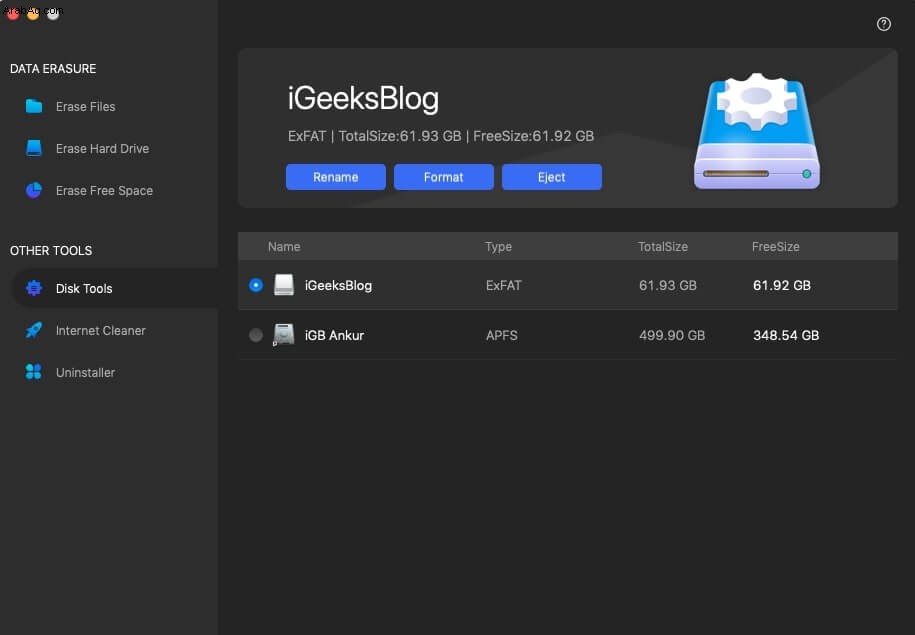Select Erase Hard Drive disk icon
Screen dimensions: 915x635
pos(34,148)
